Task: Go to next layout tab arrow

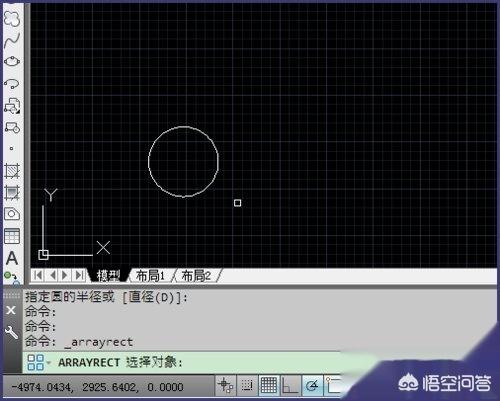Action: coord(65,275)
